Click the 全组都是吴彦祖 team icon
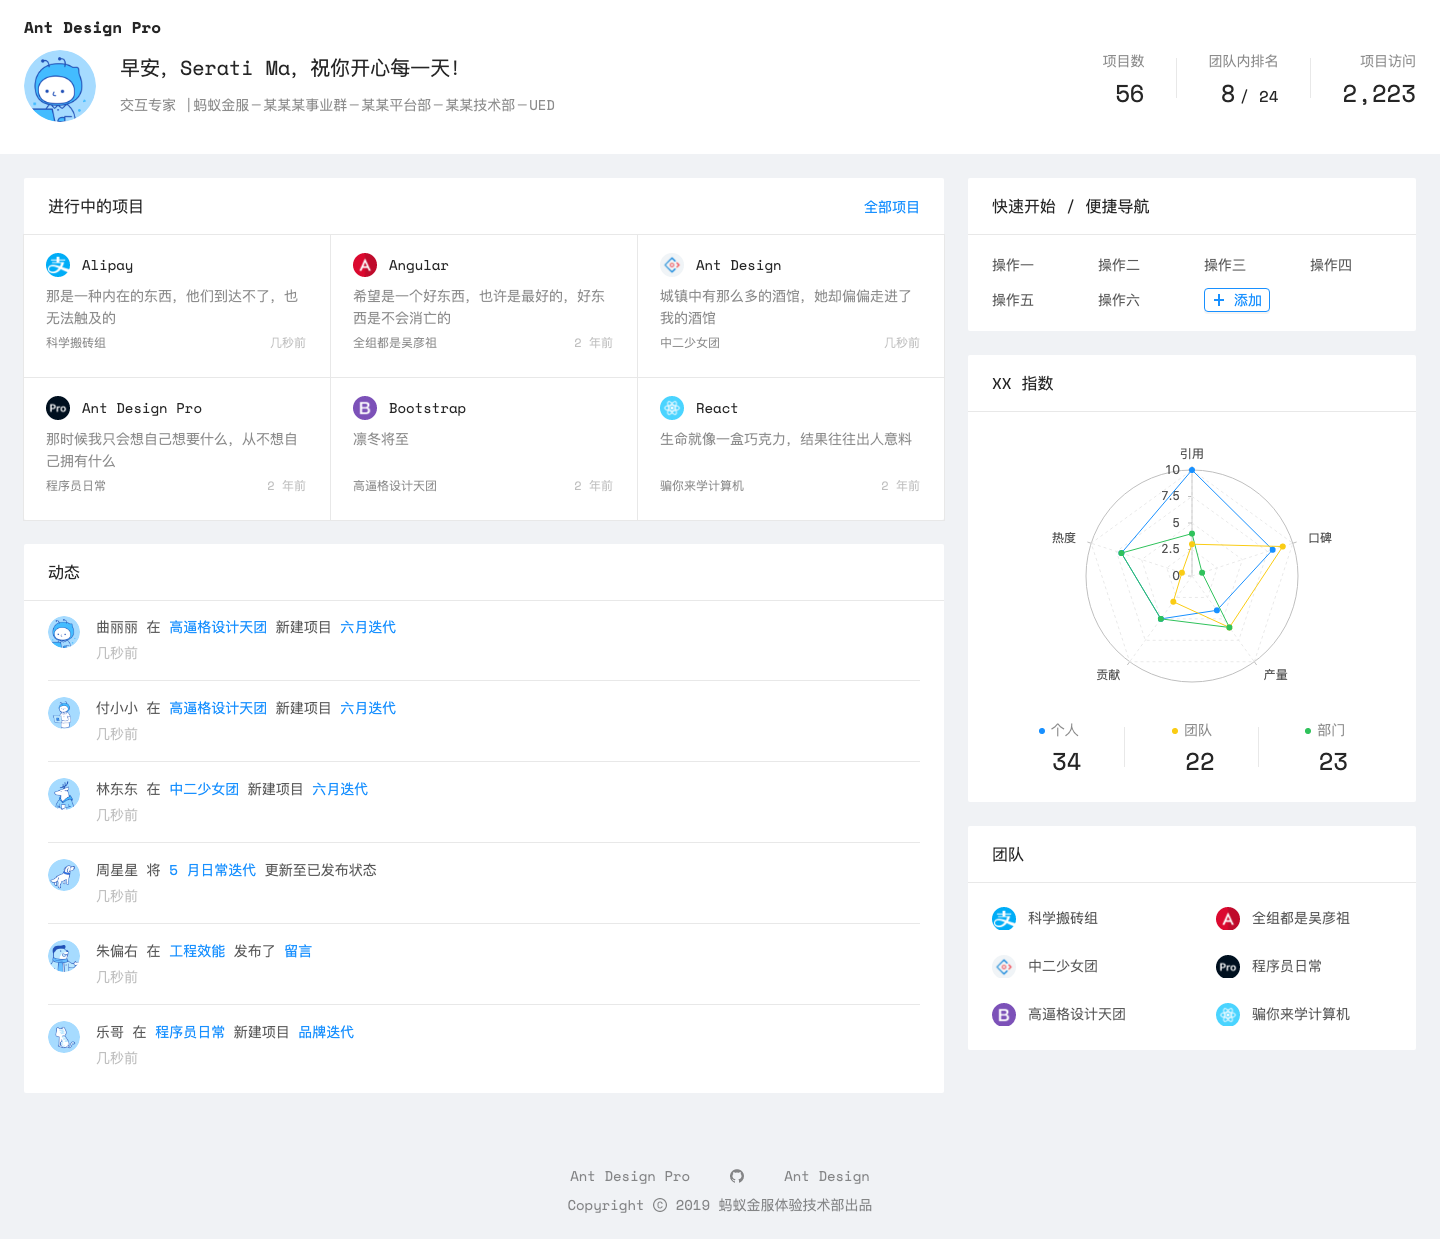Image resolution: width=1440 pixels, height=1239 pixels. (x=1228, y=918)
